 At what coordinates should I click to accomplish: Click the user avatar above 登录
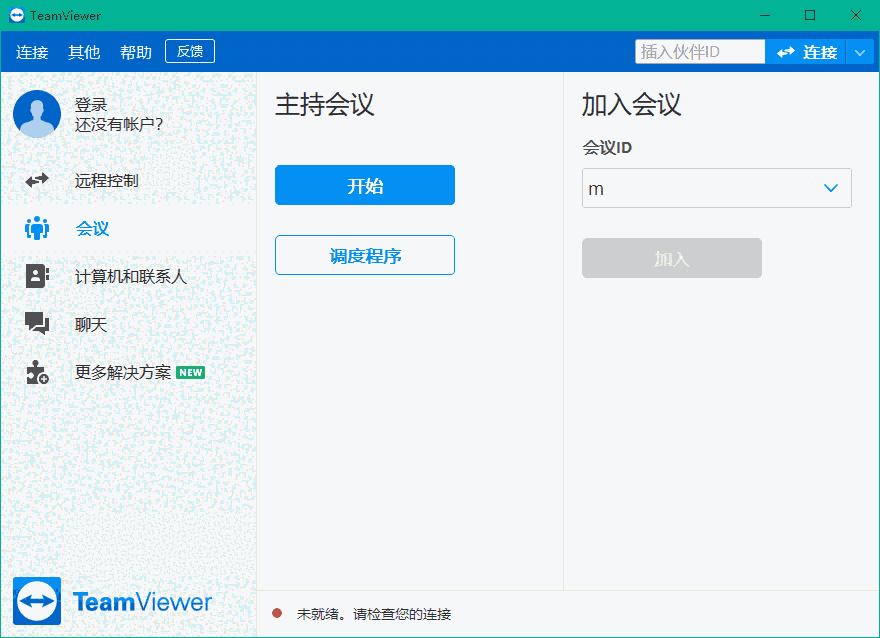[37, 114]
